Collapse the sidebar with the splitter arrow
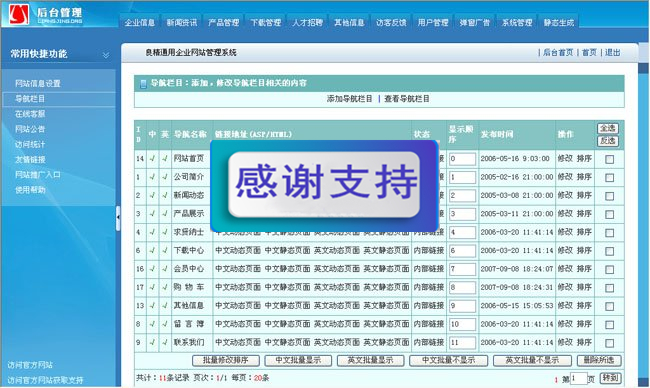 118,217
